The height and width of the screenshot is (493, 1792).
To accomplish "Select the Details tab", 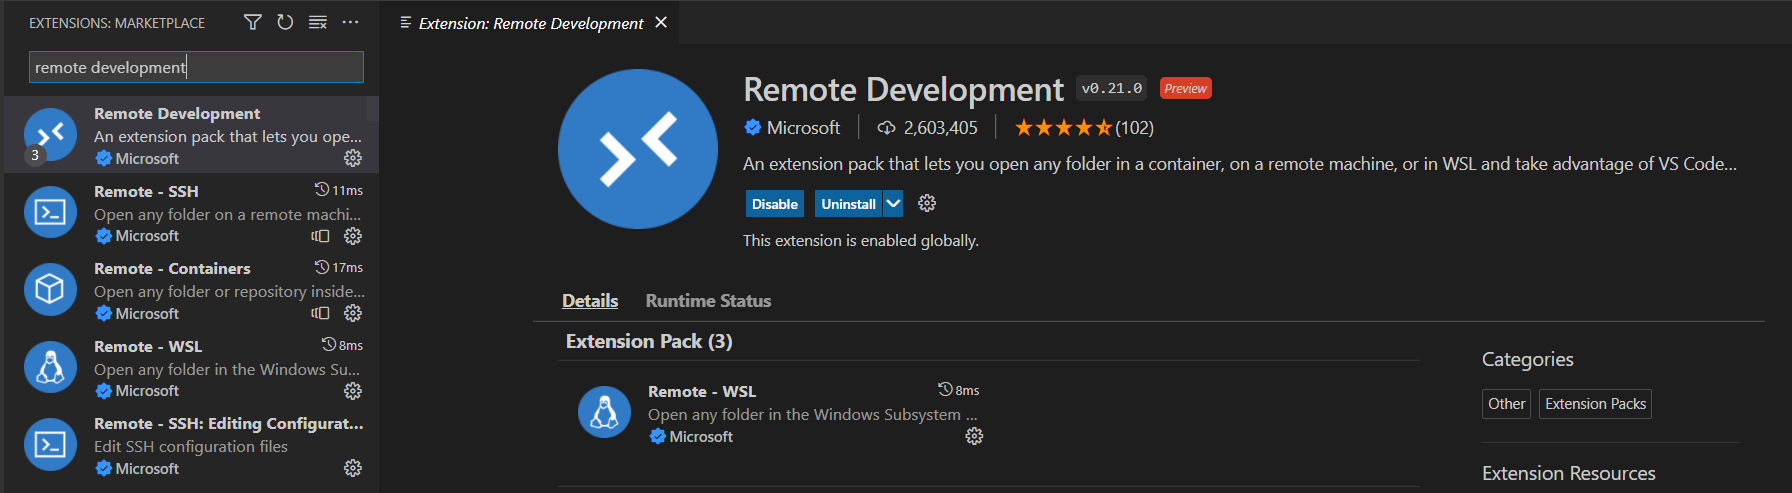I will 590,301.
